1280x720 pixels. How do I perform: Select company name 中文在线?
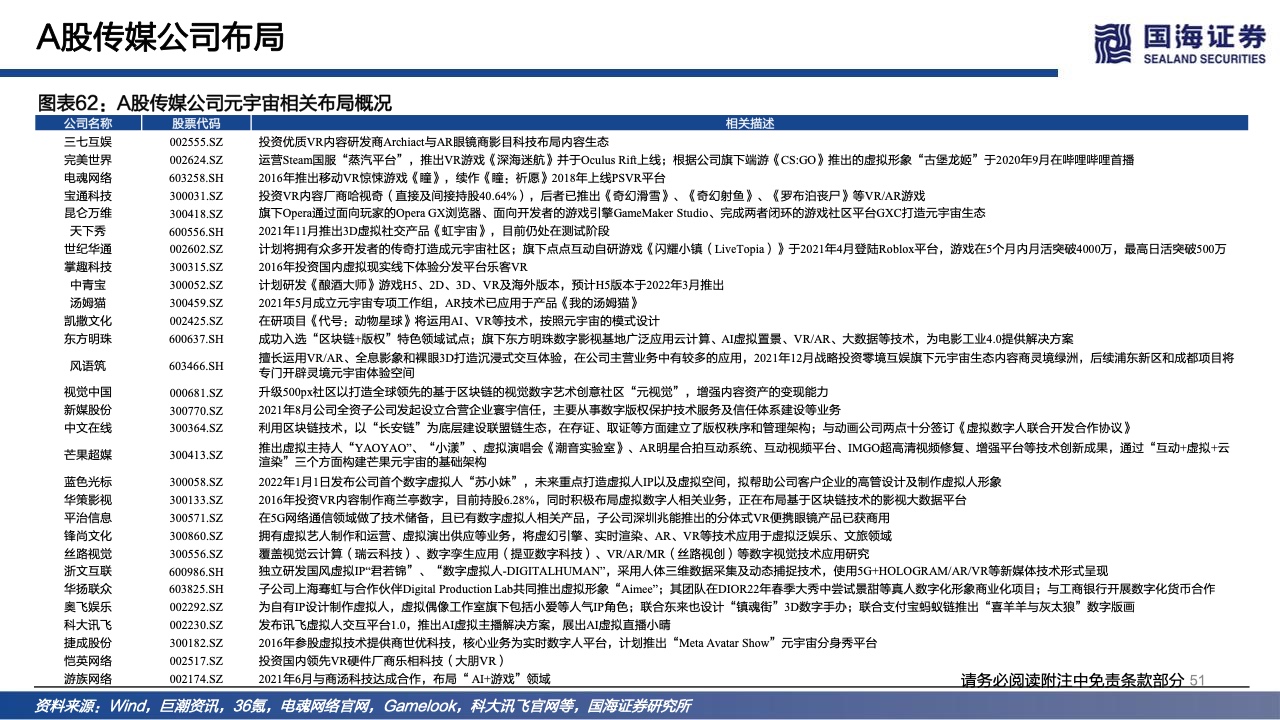click(x=88, y=427)
